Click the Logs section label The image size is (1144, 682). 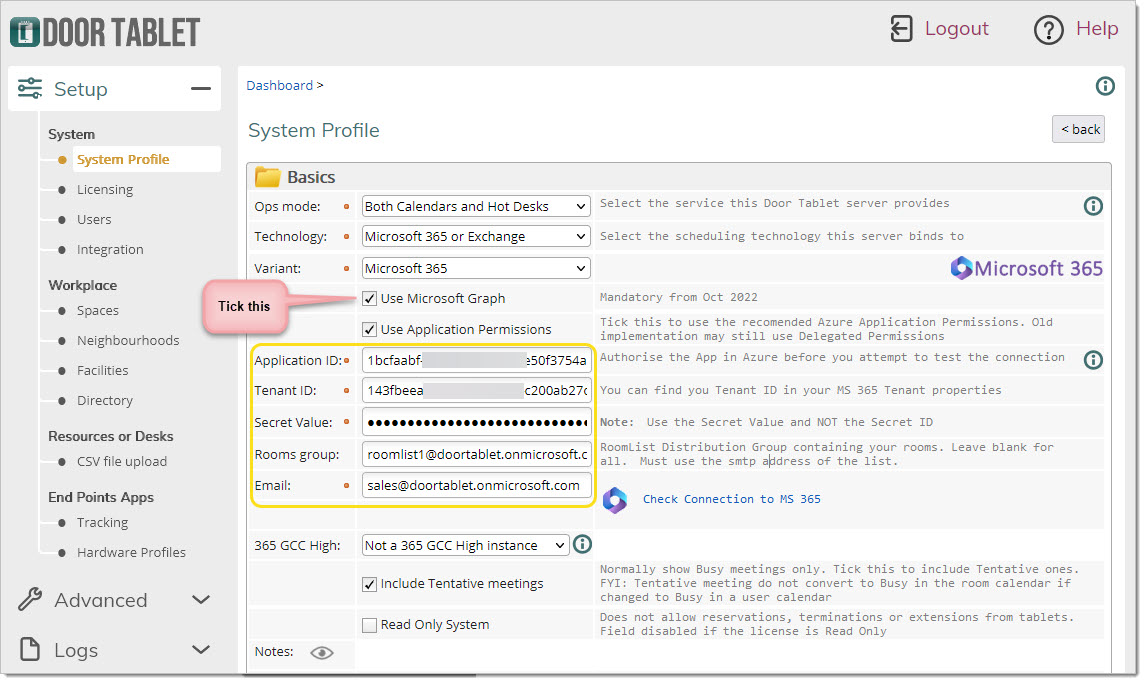click(x=76, y=650)
